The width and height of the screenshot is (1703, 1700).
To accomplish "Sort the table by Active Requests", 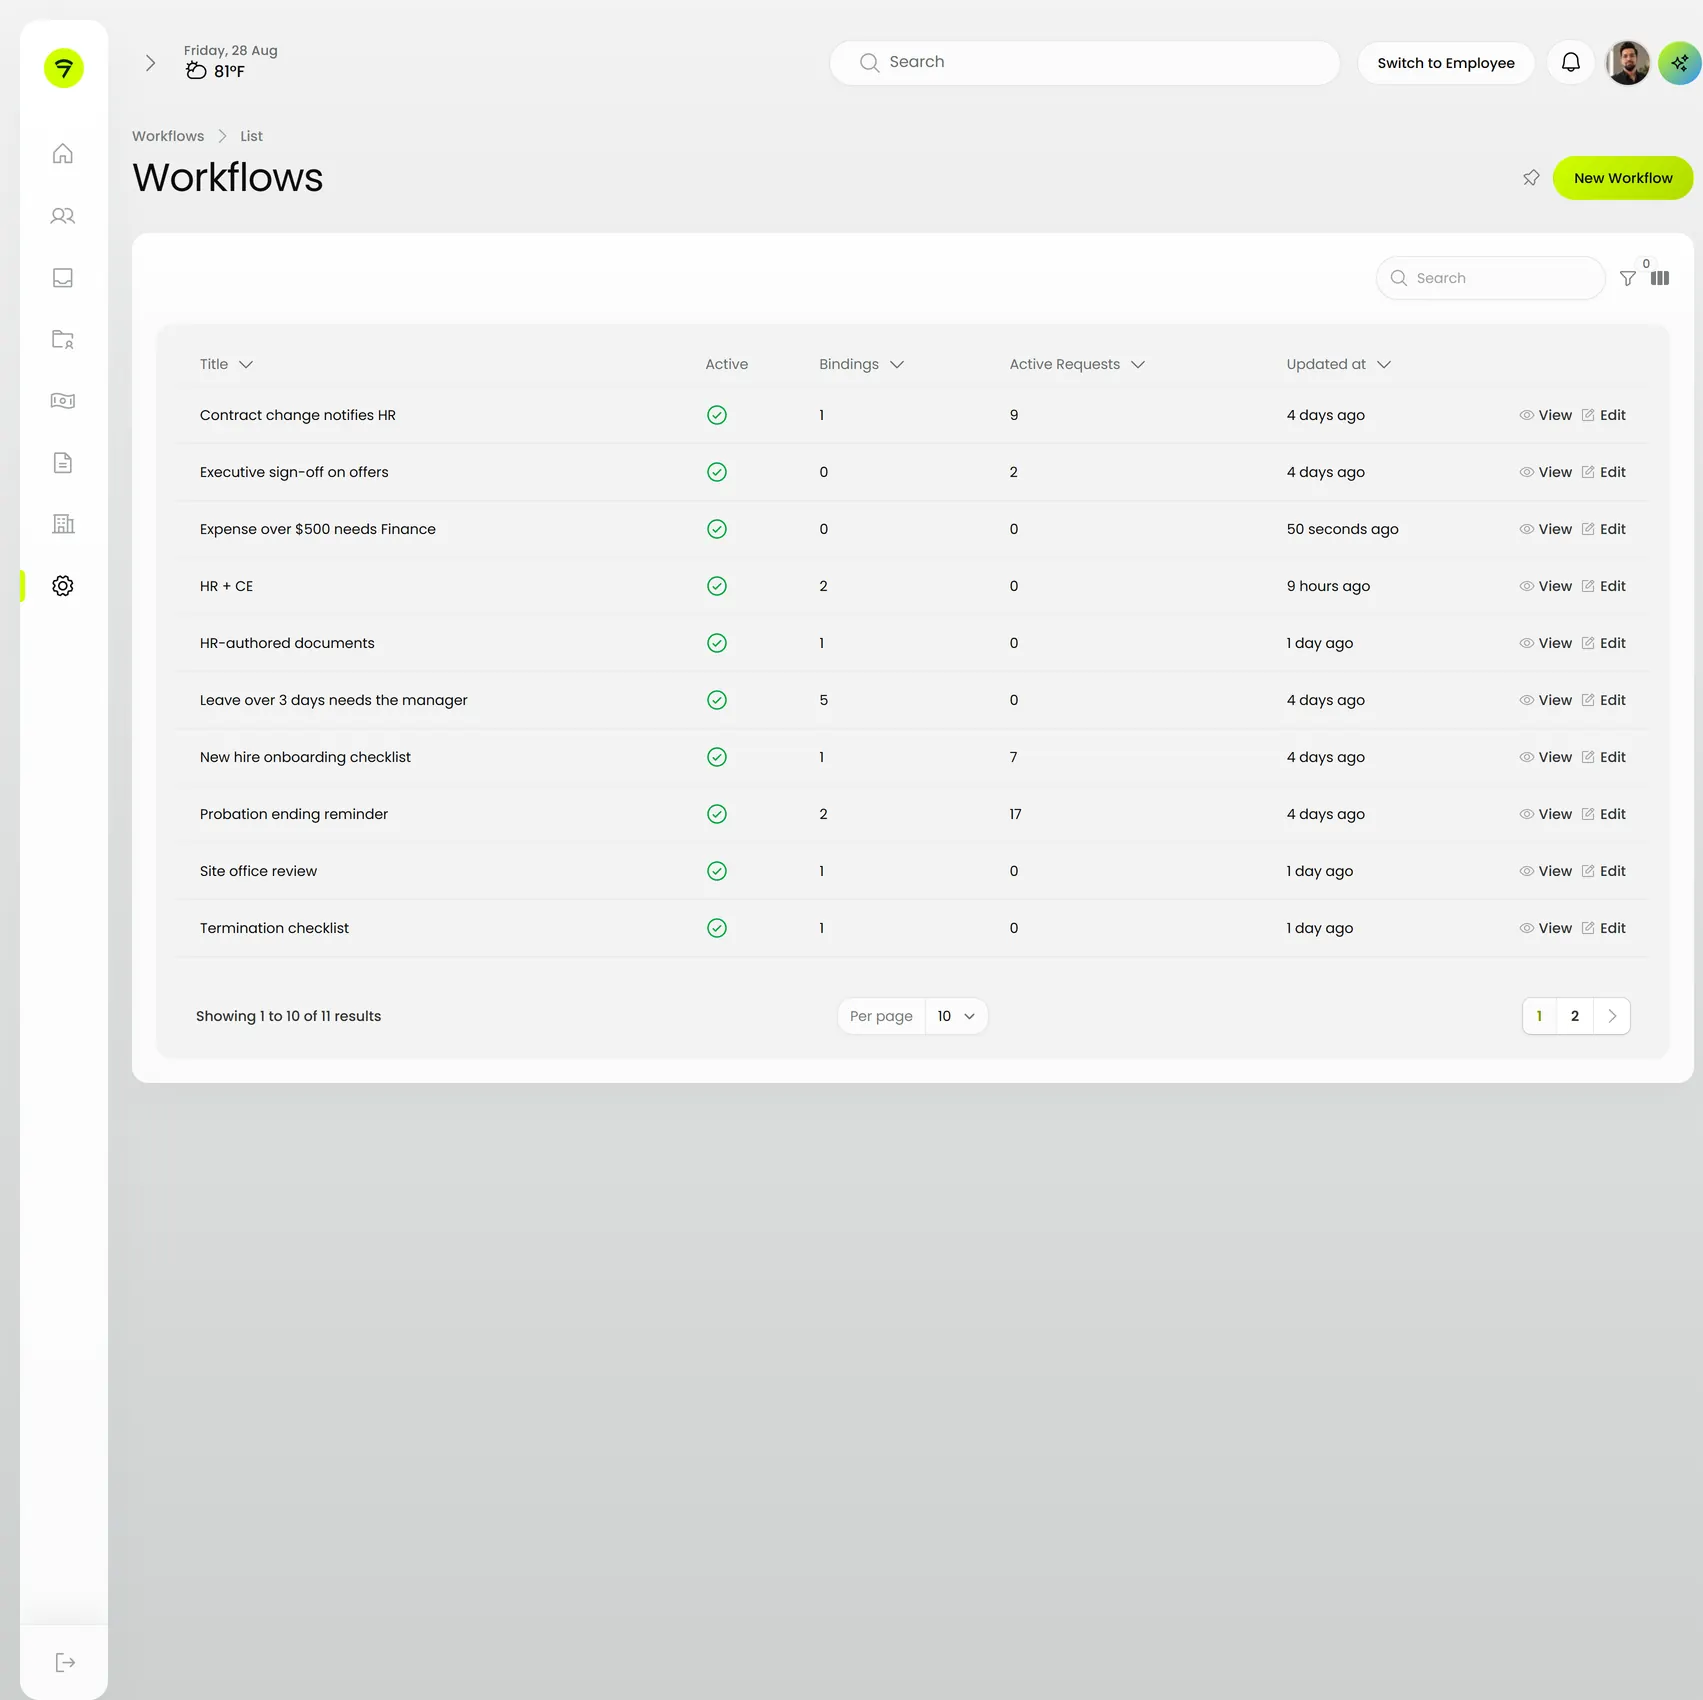I will click(1077, 364).
